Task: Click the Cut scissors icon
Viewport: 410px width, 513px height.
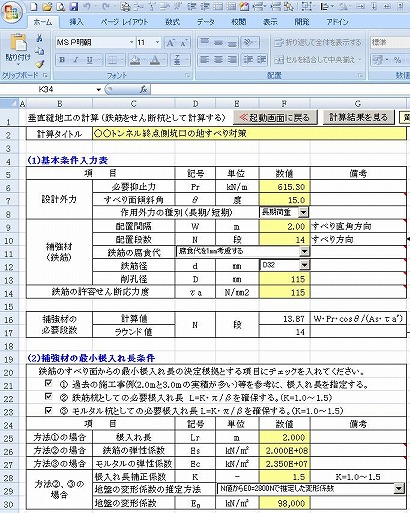Action: point(39,39)
